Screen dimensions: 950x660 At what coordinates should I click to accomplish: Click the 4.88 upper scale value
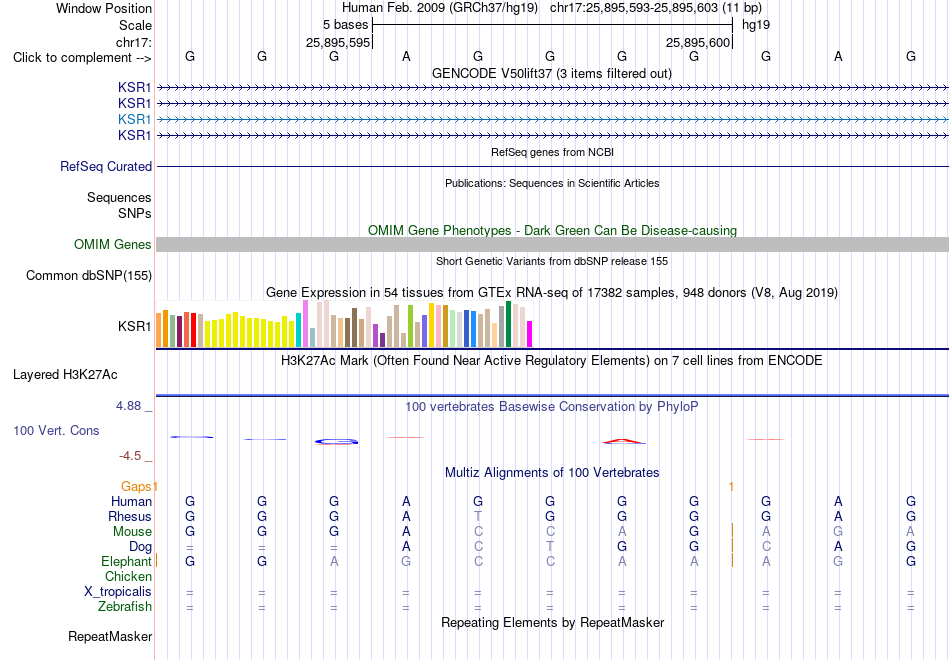point(128,406)
